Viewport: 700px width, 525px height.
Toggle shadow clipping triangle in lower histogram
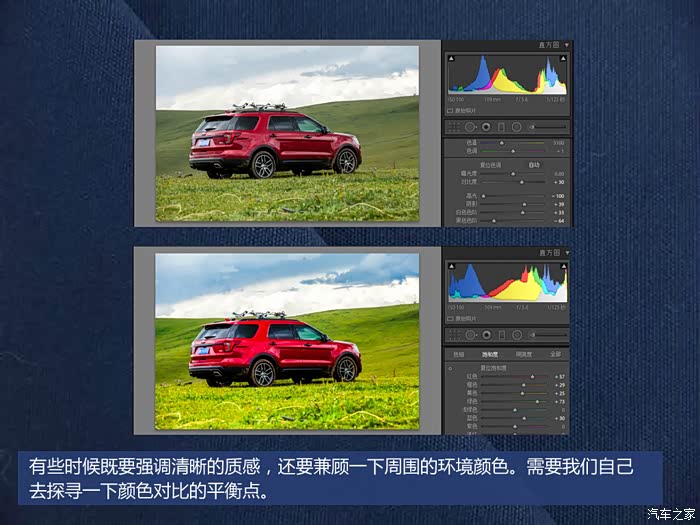click(451, 266)
